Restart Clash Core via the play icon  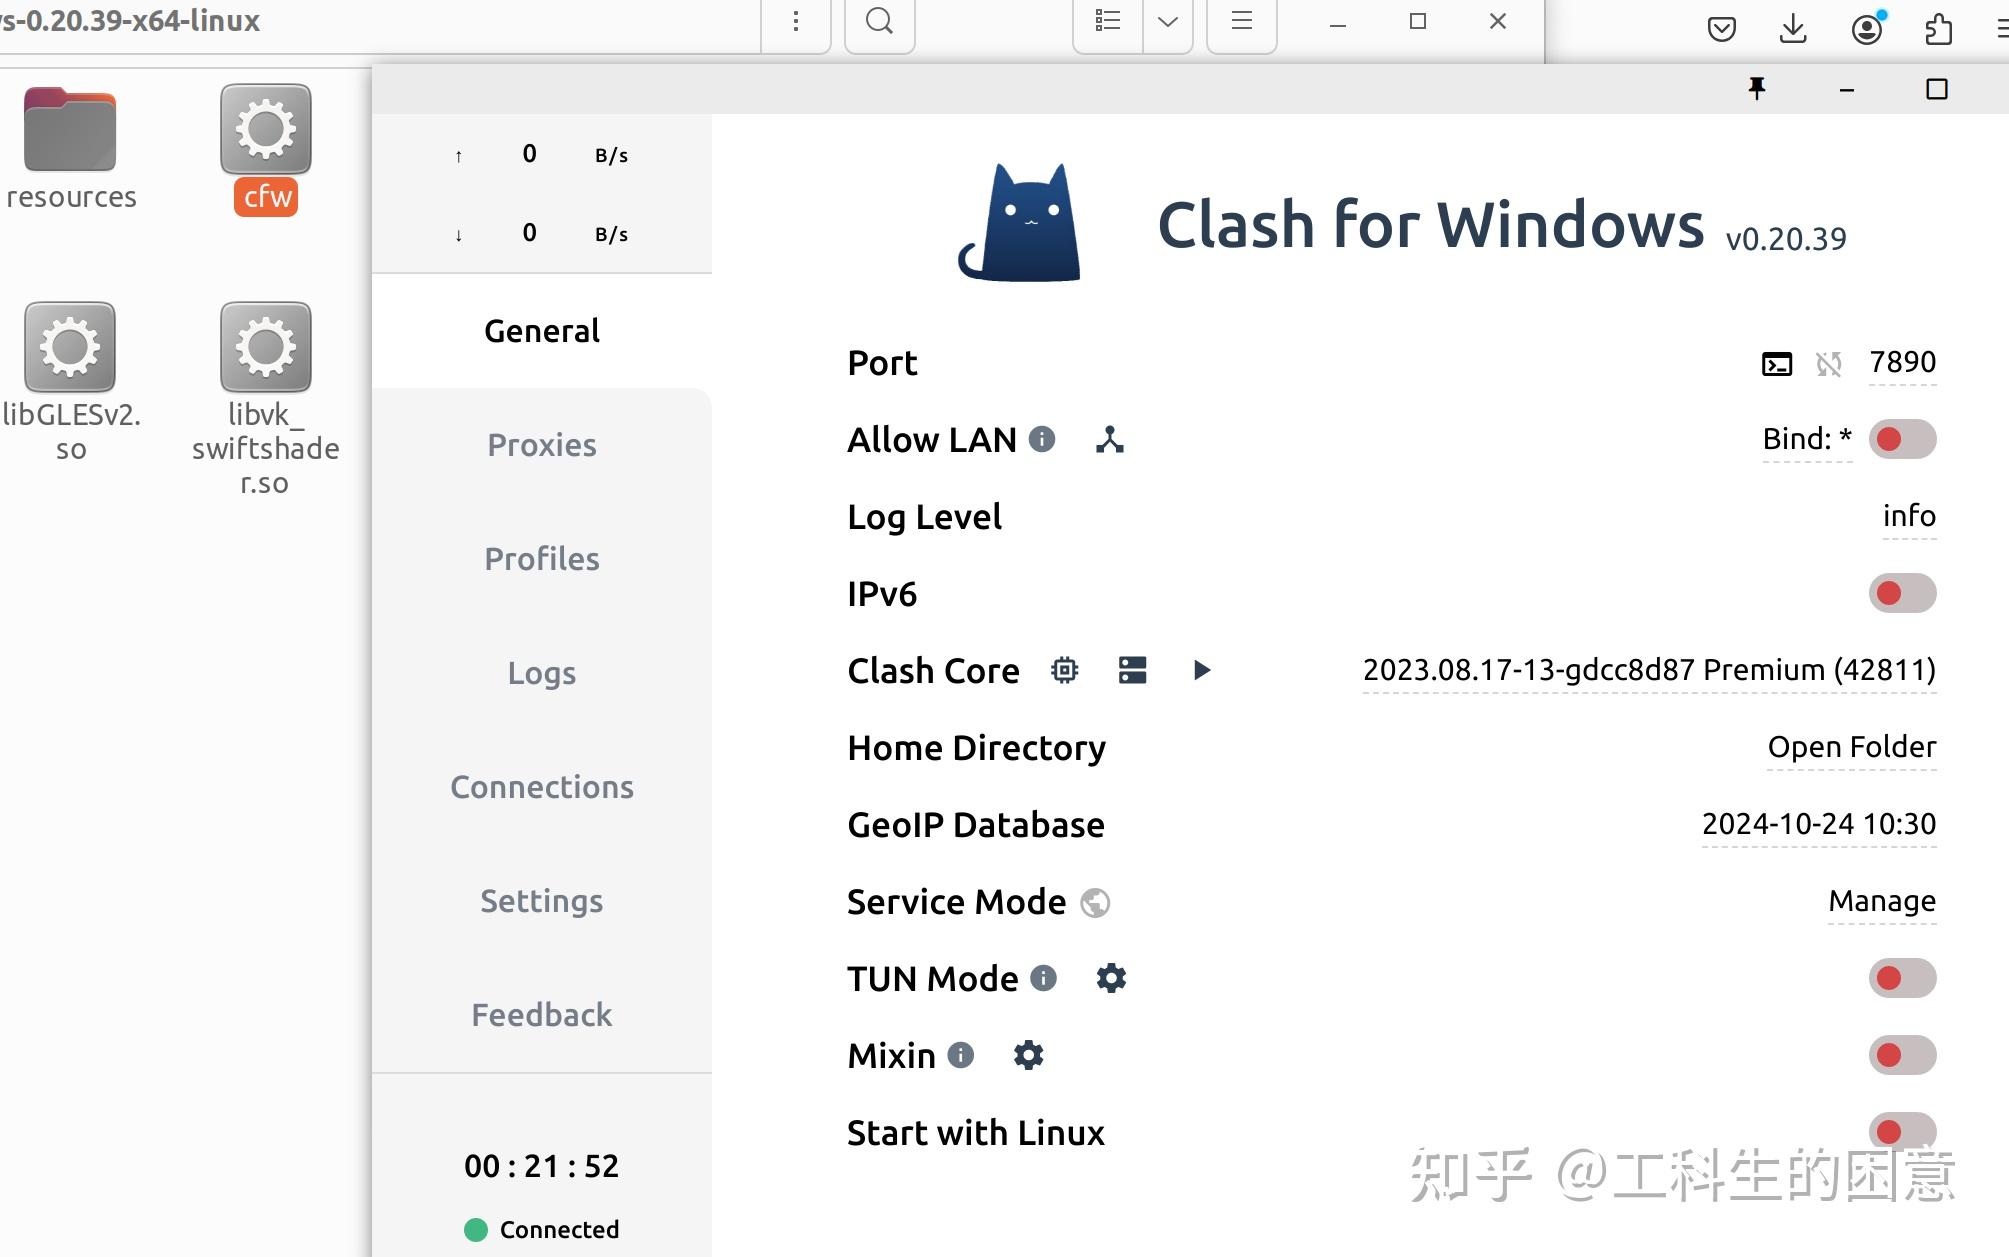pyautogui.click(x=1202, y=670)
